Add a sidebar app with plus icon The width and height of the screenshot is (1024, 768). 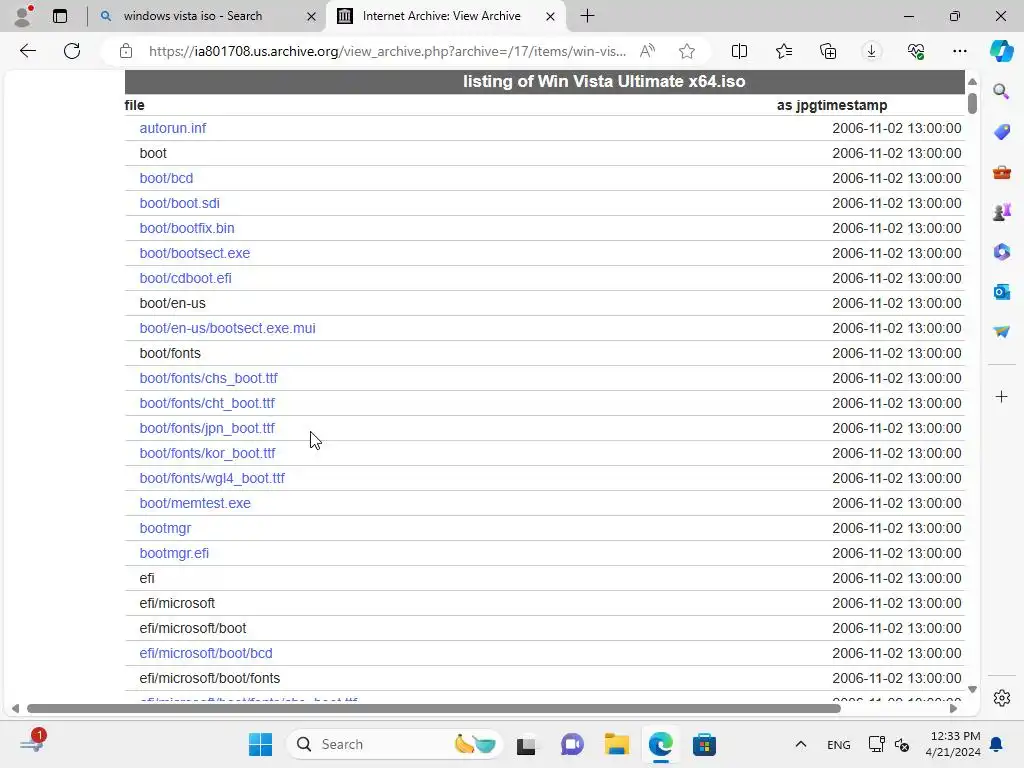coord(1001,396)
